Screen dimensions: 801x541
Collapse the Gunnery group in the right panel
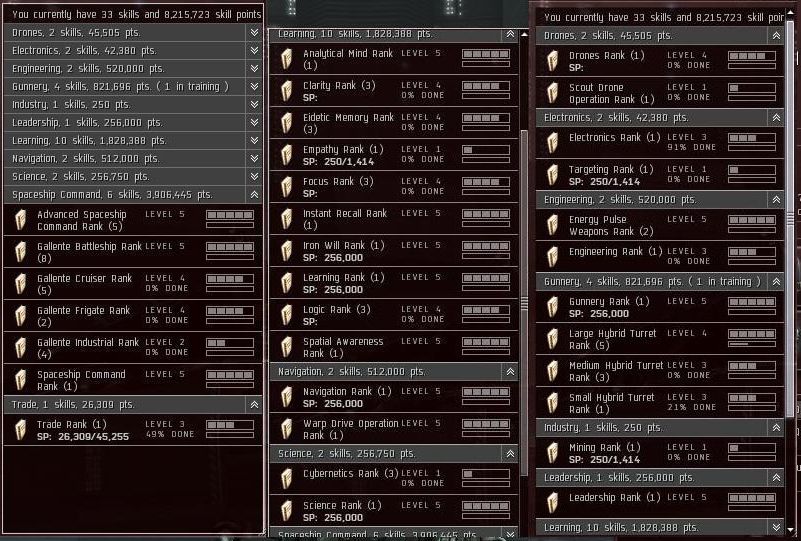pos(776,281)
